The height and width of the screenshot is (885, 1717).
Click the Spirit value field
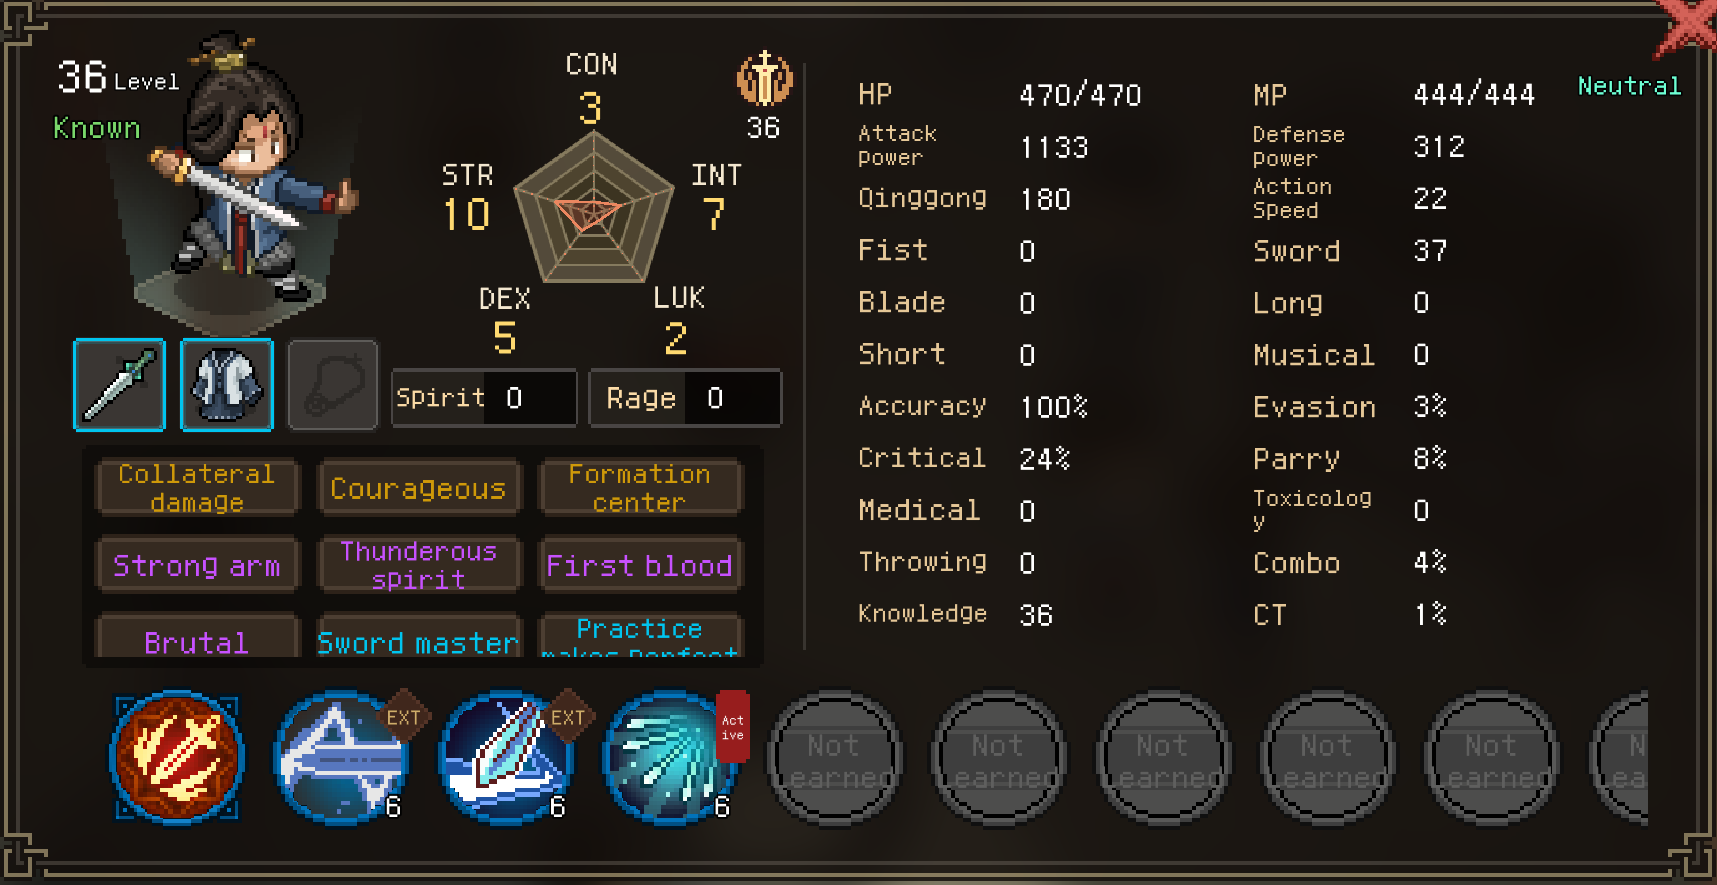tap(484, 398)
